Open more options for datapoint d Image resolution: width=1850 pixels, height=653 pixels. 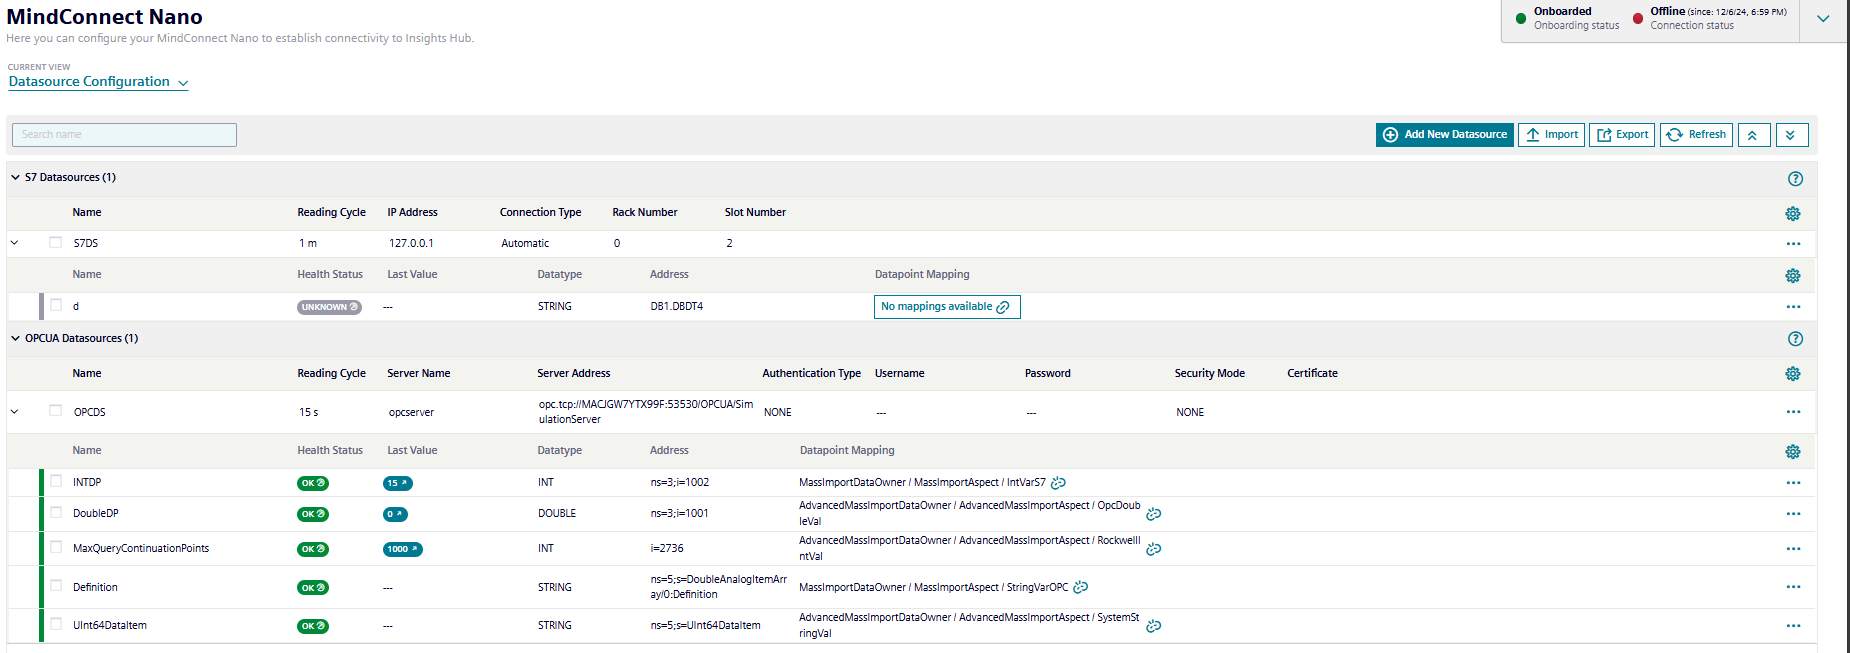[x=1793, y=307]
